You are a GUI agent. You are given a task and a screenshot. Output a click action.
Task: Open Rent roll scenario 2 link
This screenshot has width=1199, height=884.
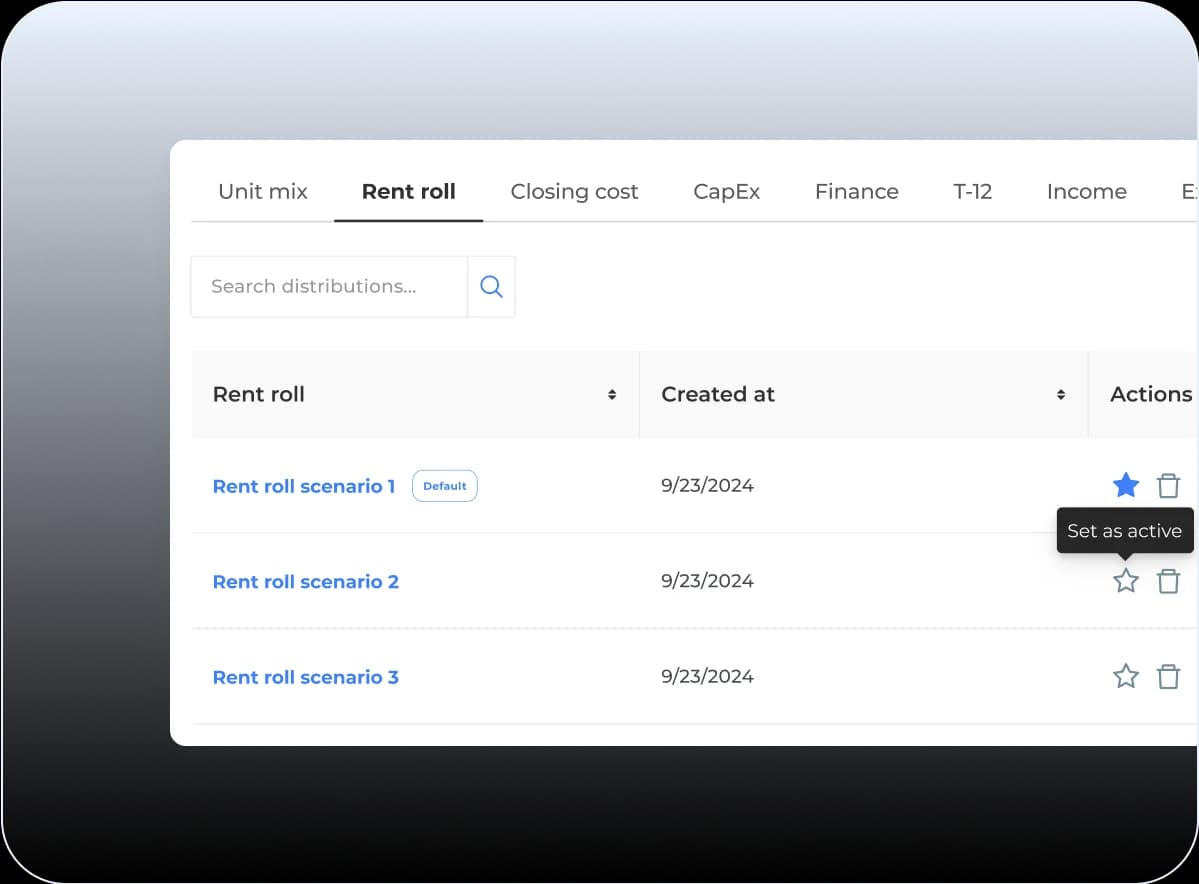coord(306,582)
